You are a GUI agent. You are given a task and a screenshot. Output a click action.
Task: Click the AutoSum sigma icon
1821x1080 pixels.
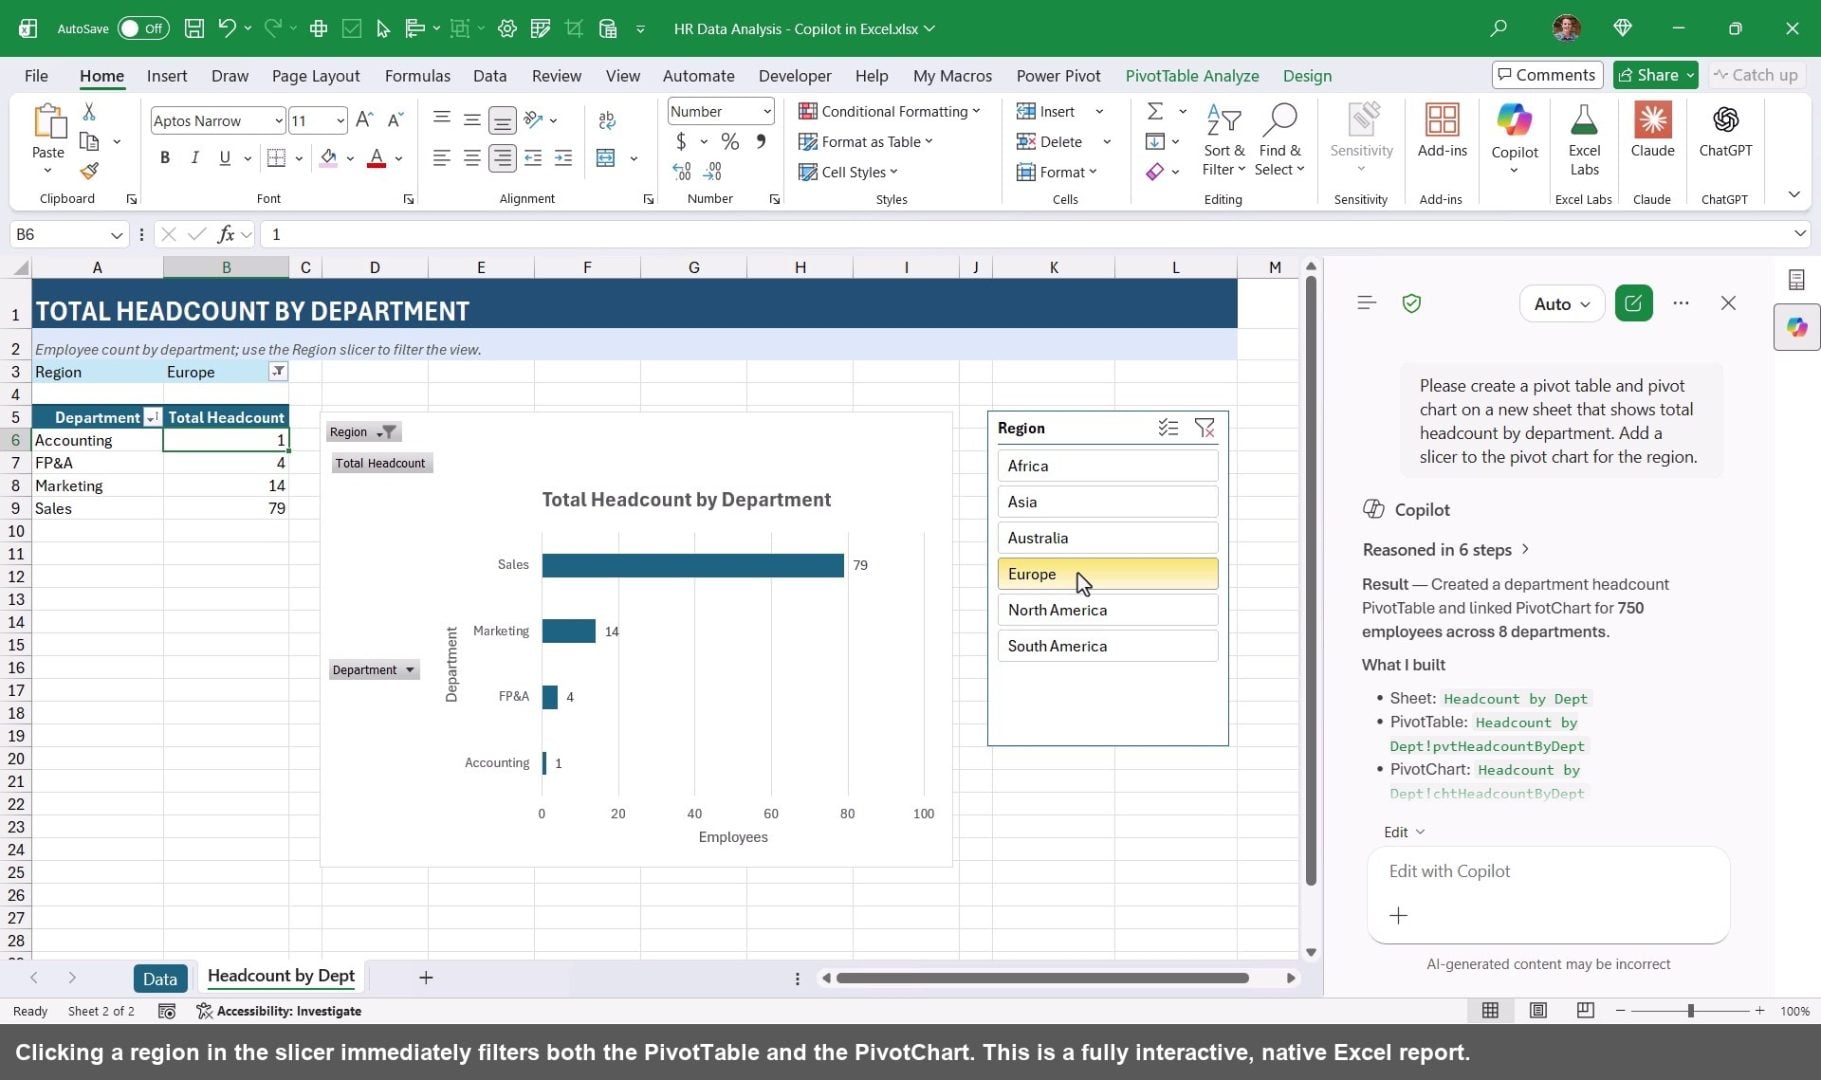coord(1155,111)
